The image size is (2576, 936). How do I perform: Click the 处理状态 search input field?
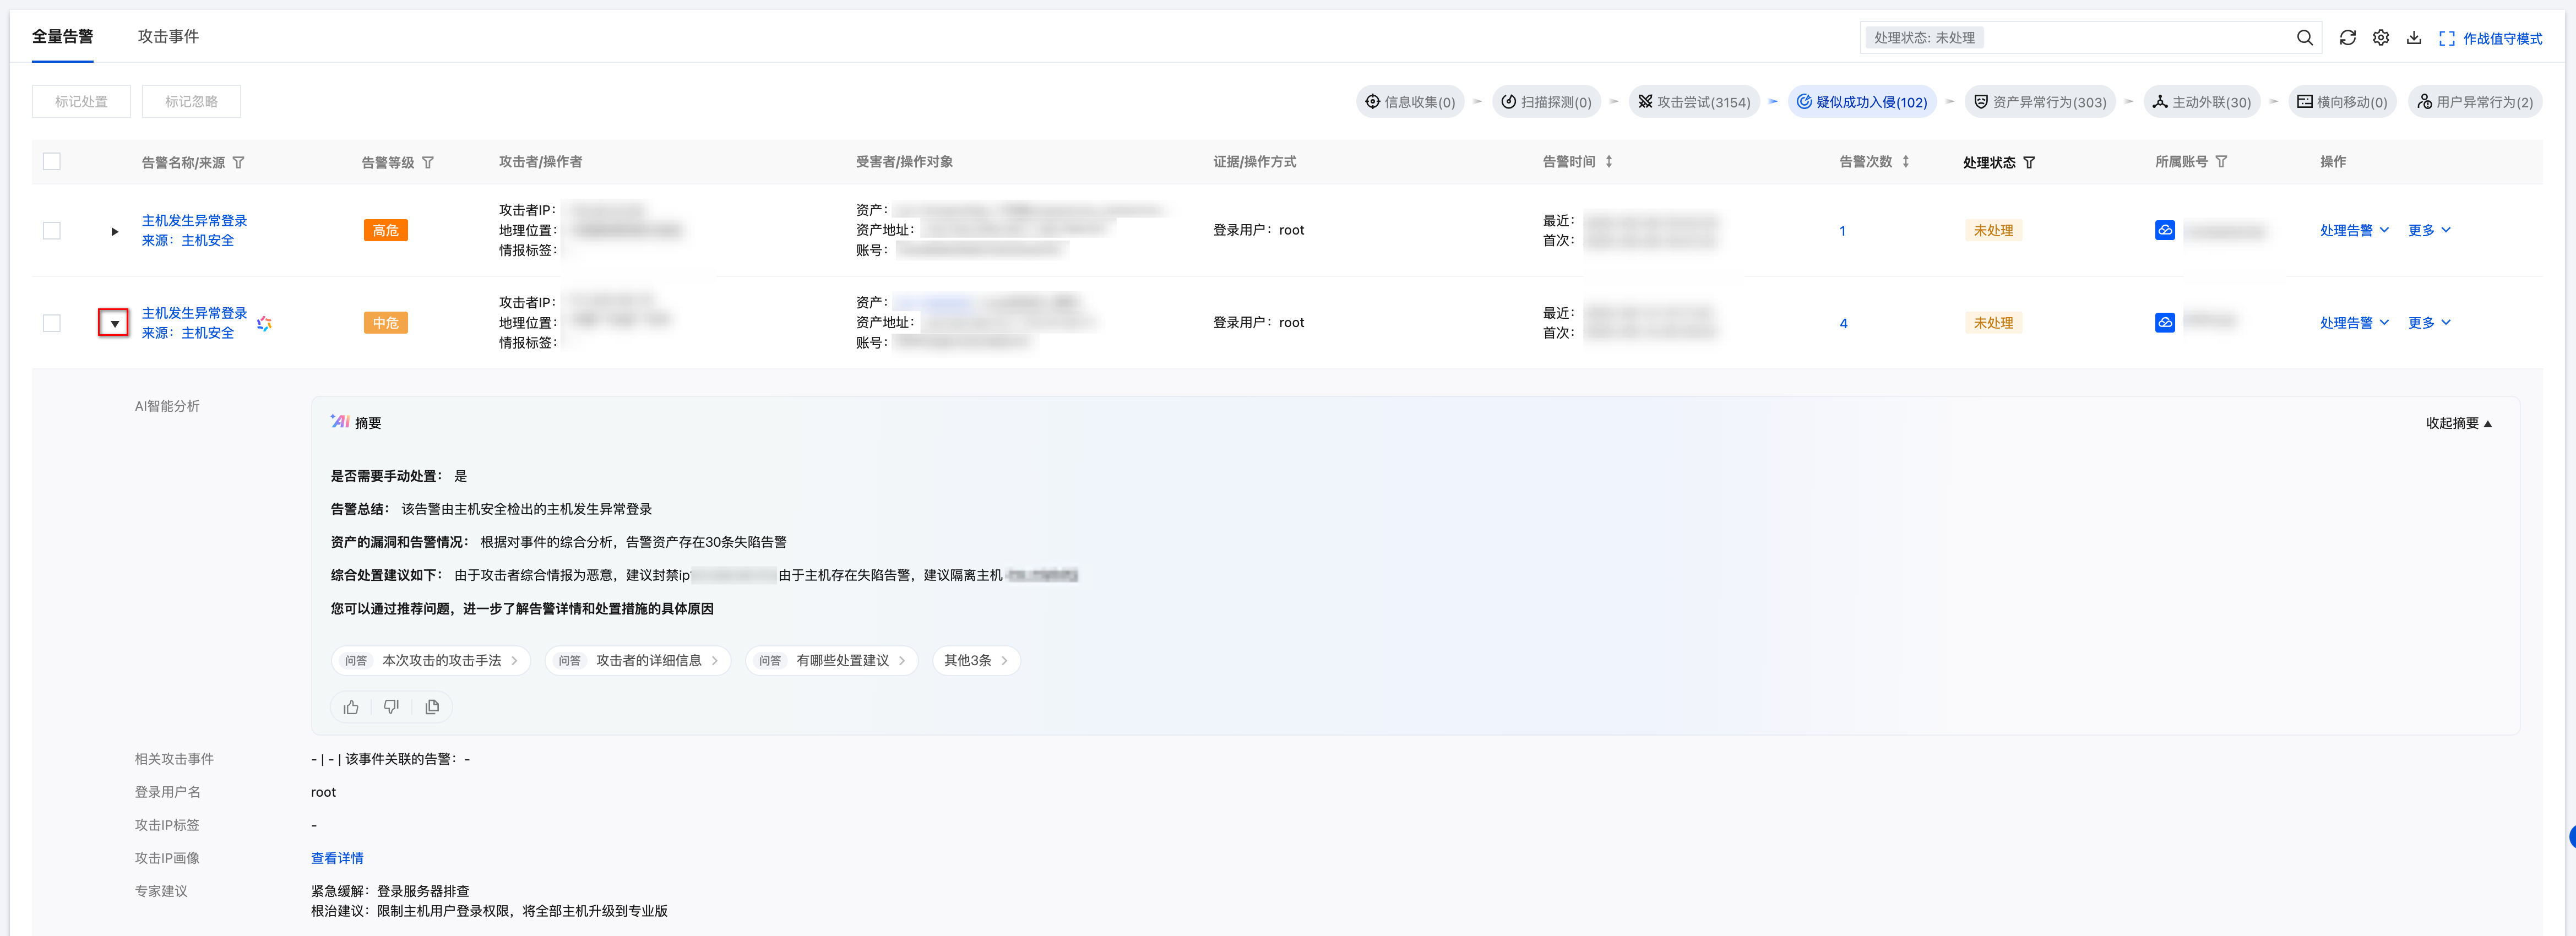(2130, 38)
